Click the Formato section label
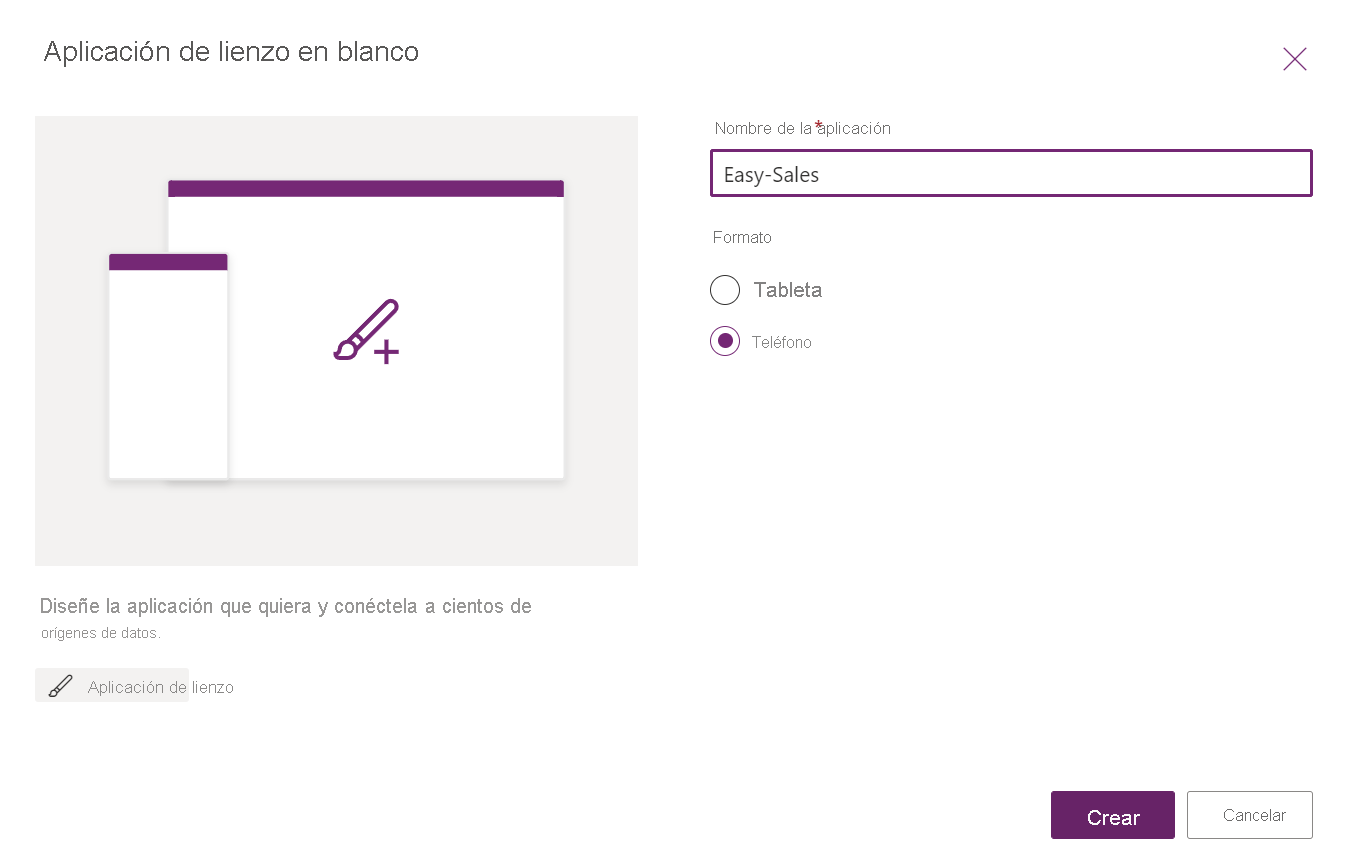Image resolution: width=1348 pixels, height=855 pixels. pos(742,237)
